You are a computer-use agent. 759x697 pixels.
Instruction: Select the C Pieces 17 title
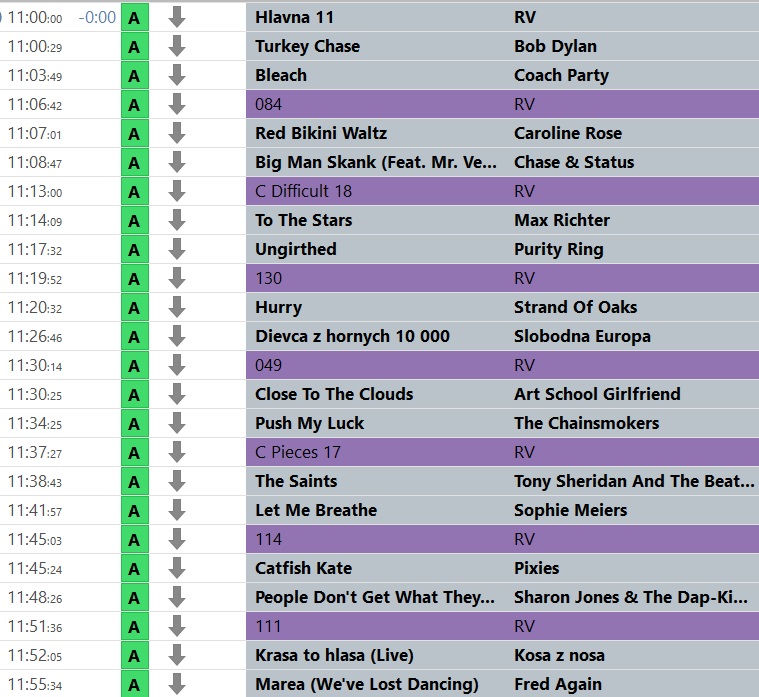click(x=298, y=453)
